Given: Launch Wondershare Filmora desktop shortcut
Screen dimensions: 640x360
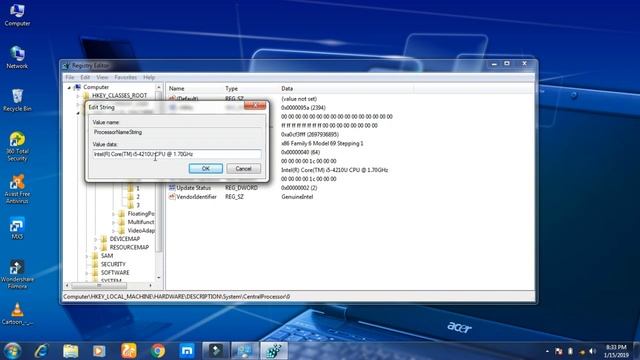Looking at the screenshot, I should click(17, 274).
